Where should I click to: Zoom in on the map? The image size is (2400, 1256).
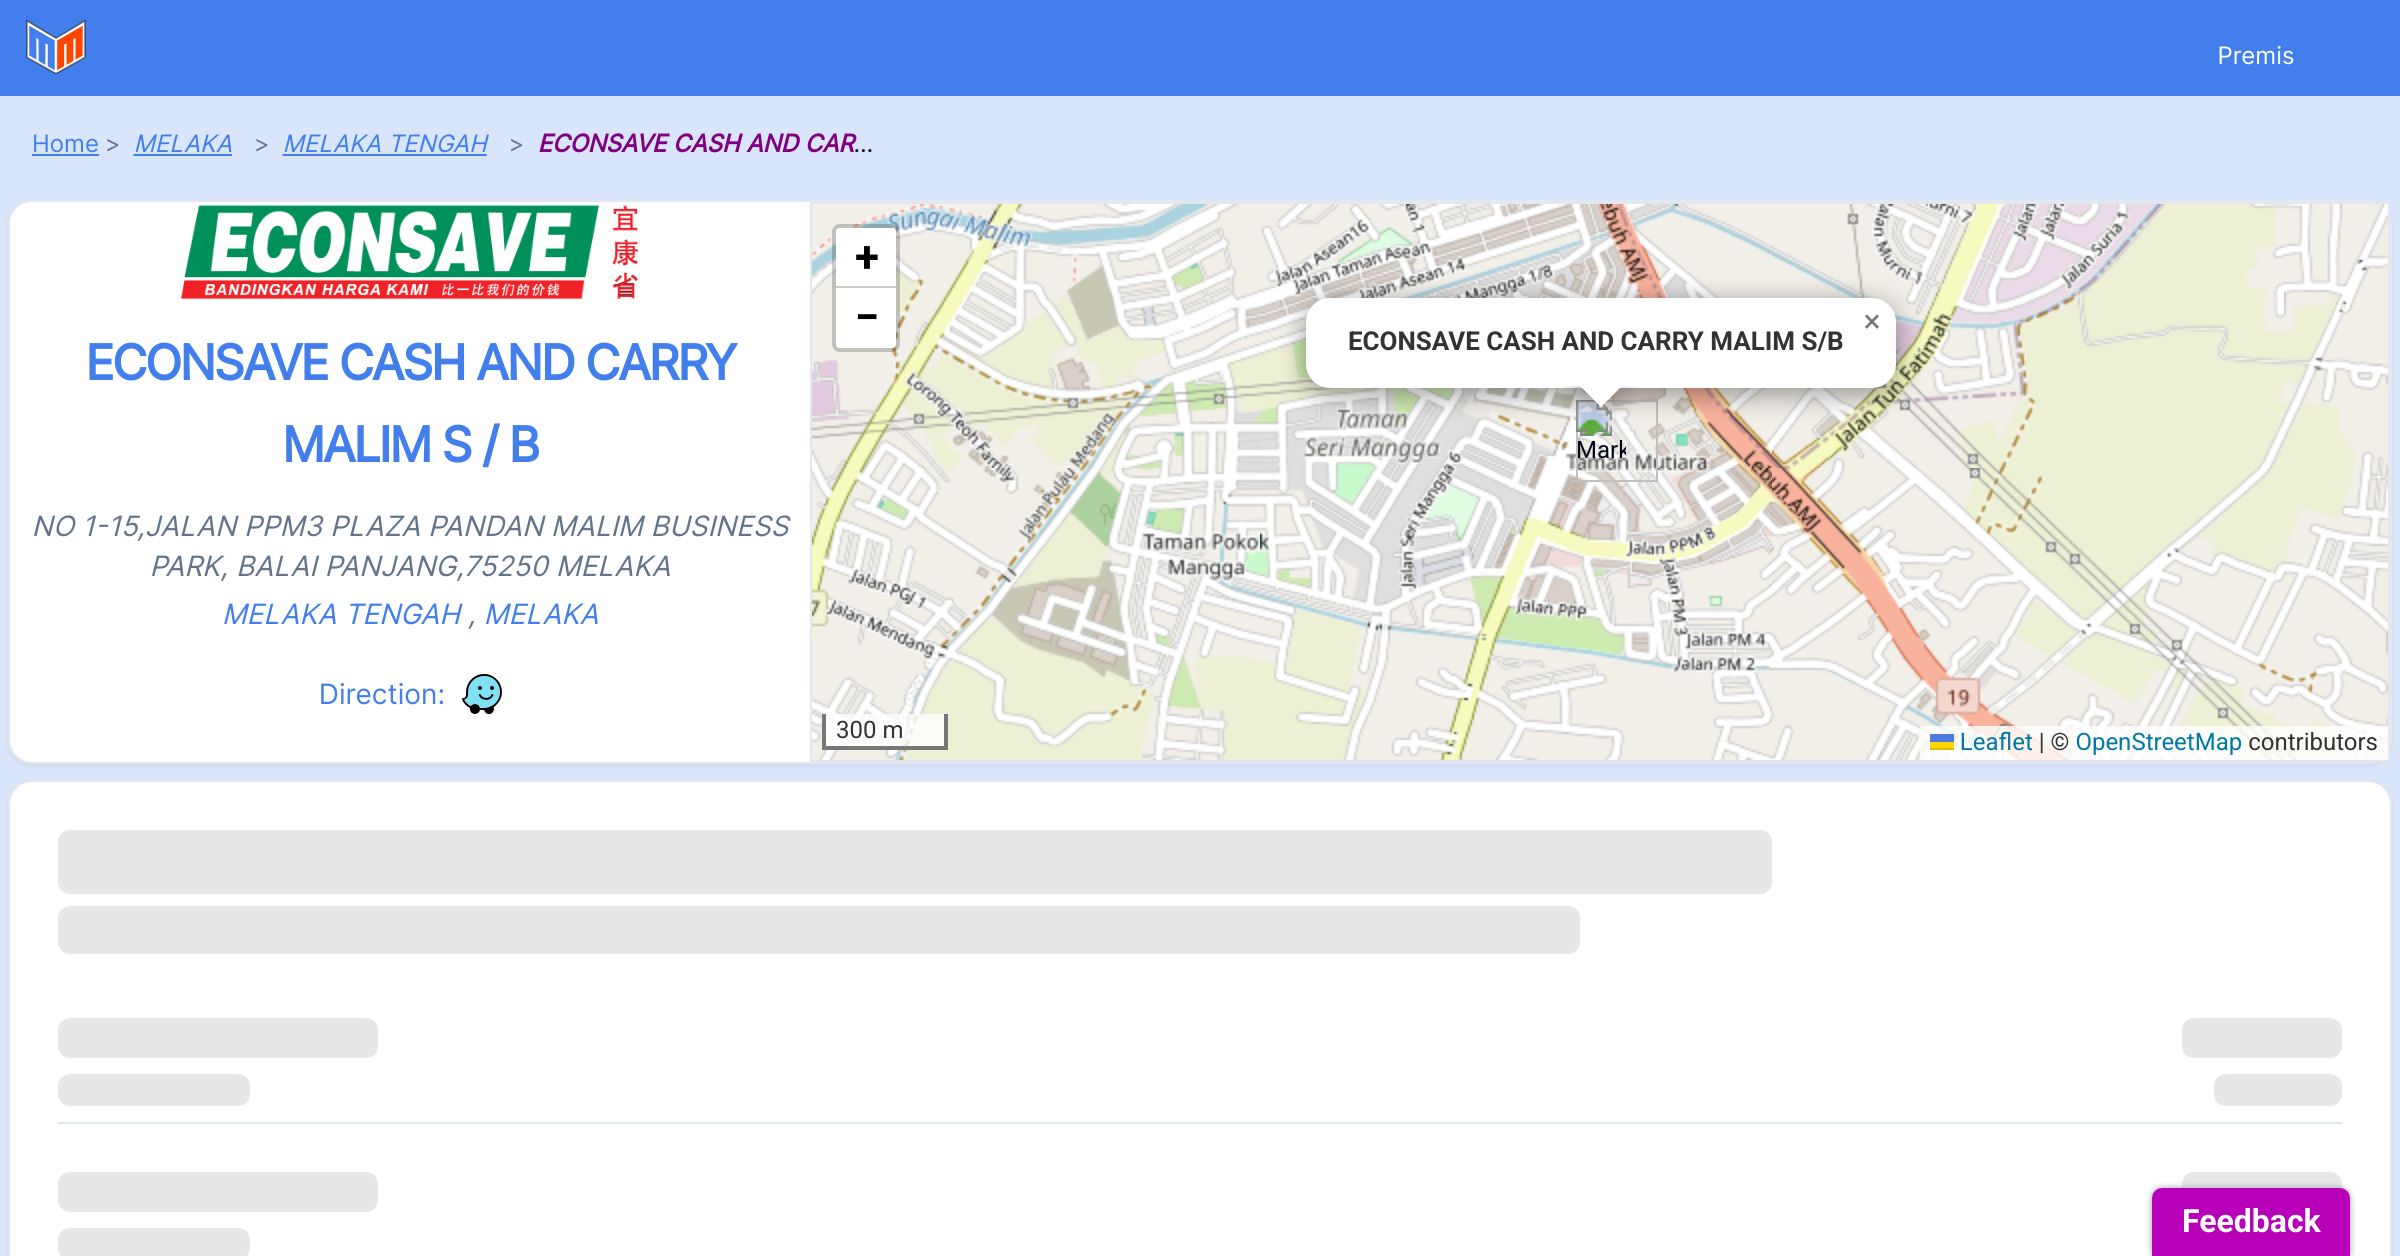866,258
